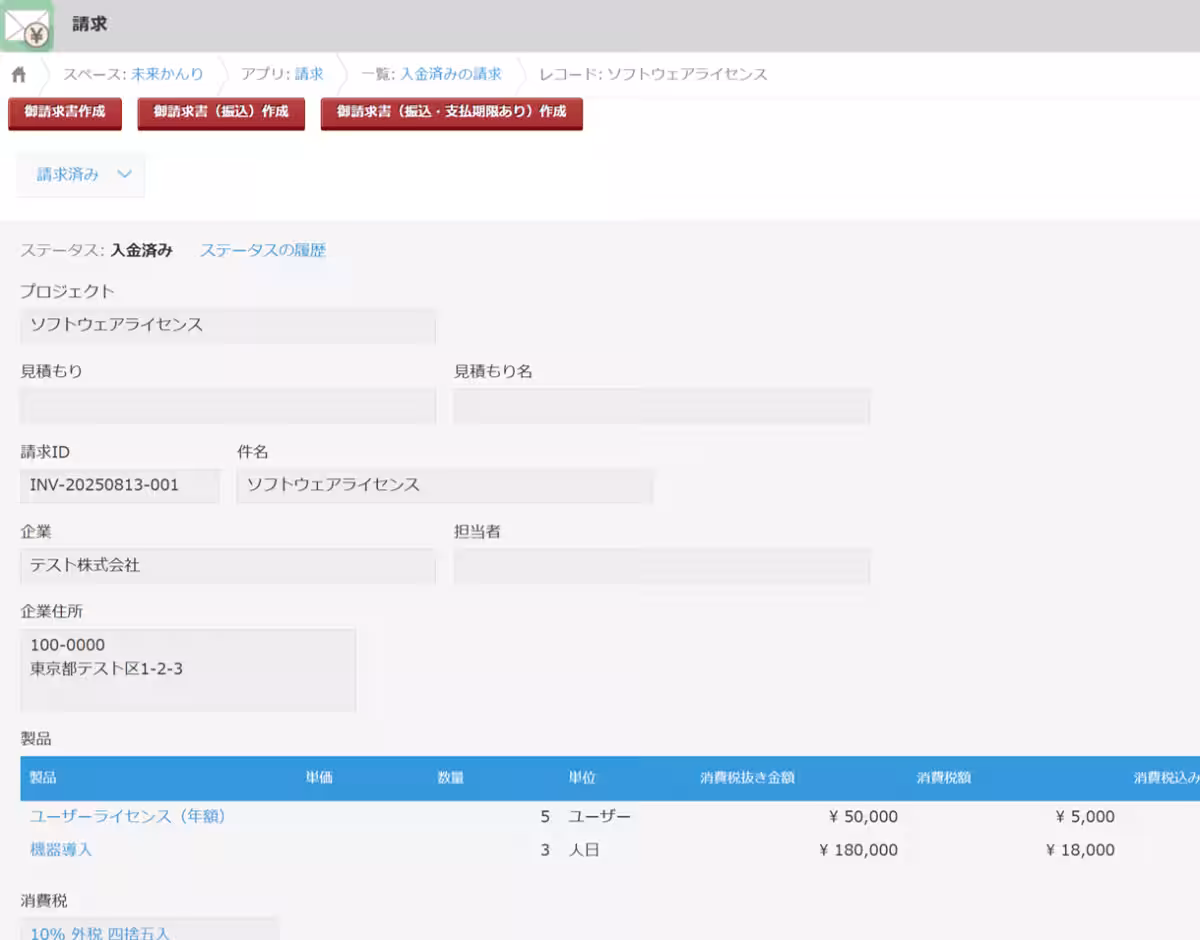
Task: Click the 件名 subject field
Action: (444, 486)
